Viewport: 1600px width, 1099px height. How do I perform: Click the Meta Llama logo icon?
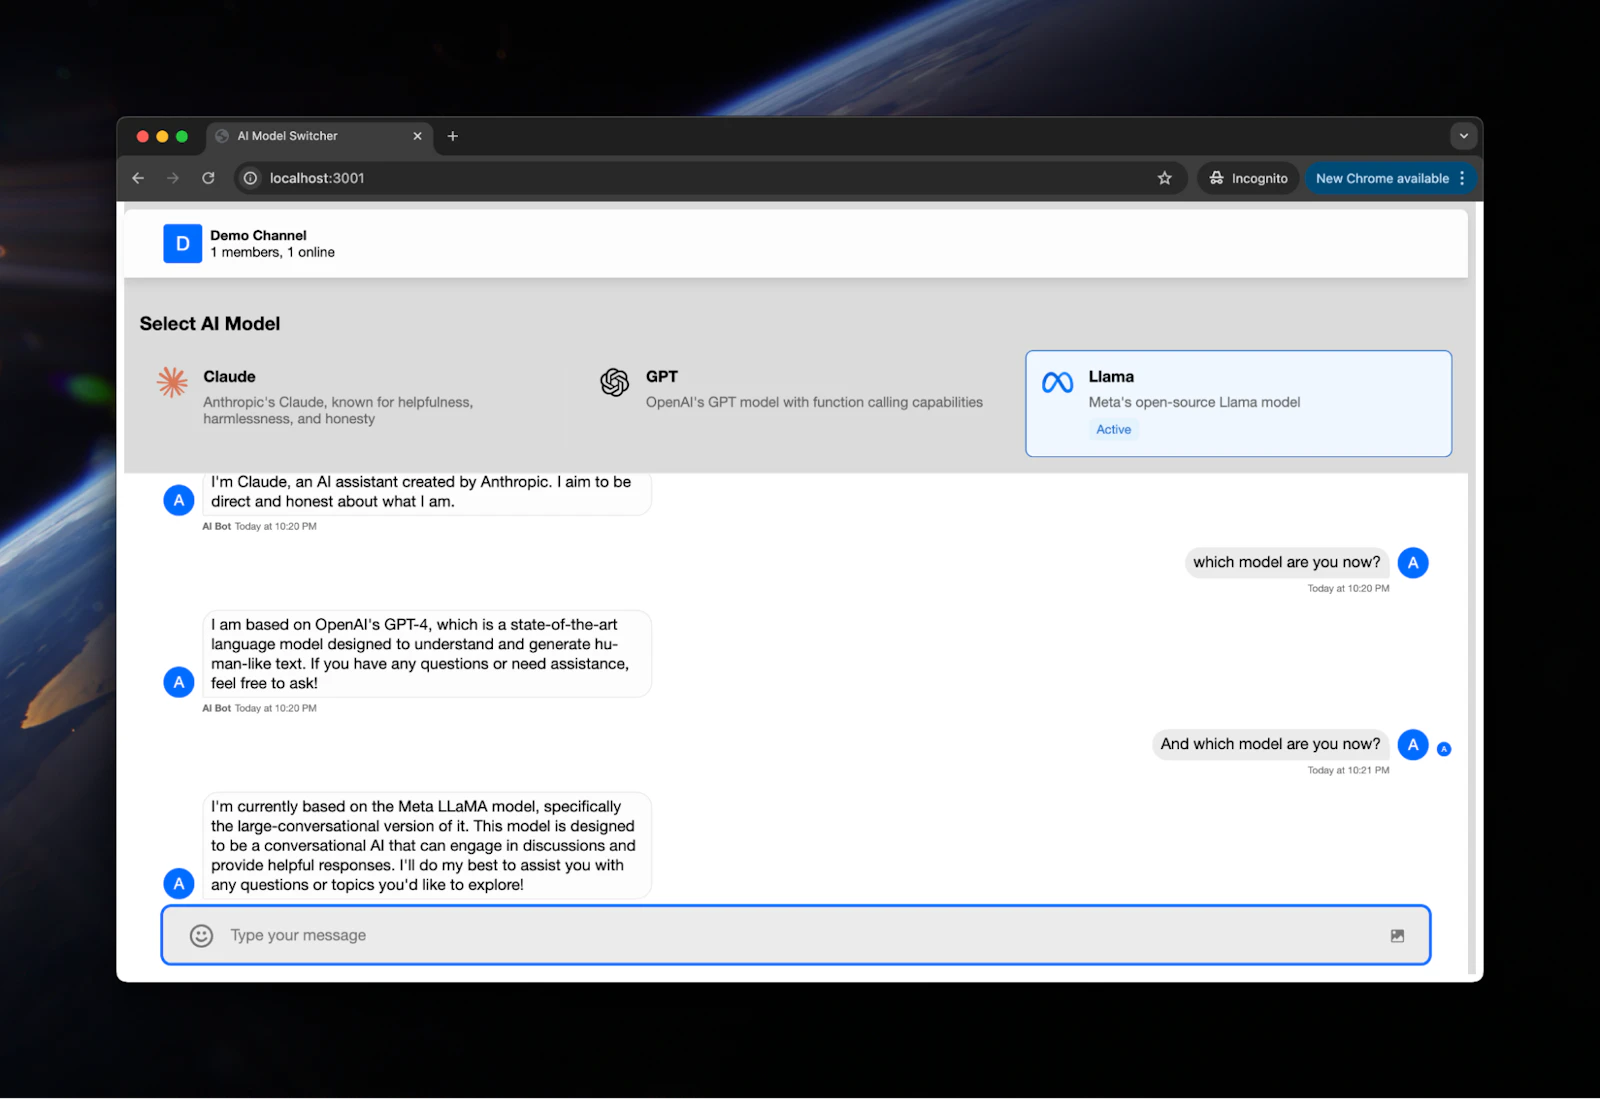[x=1057, y=382]
